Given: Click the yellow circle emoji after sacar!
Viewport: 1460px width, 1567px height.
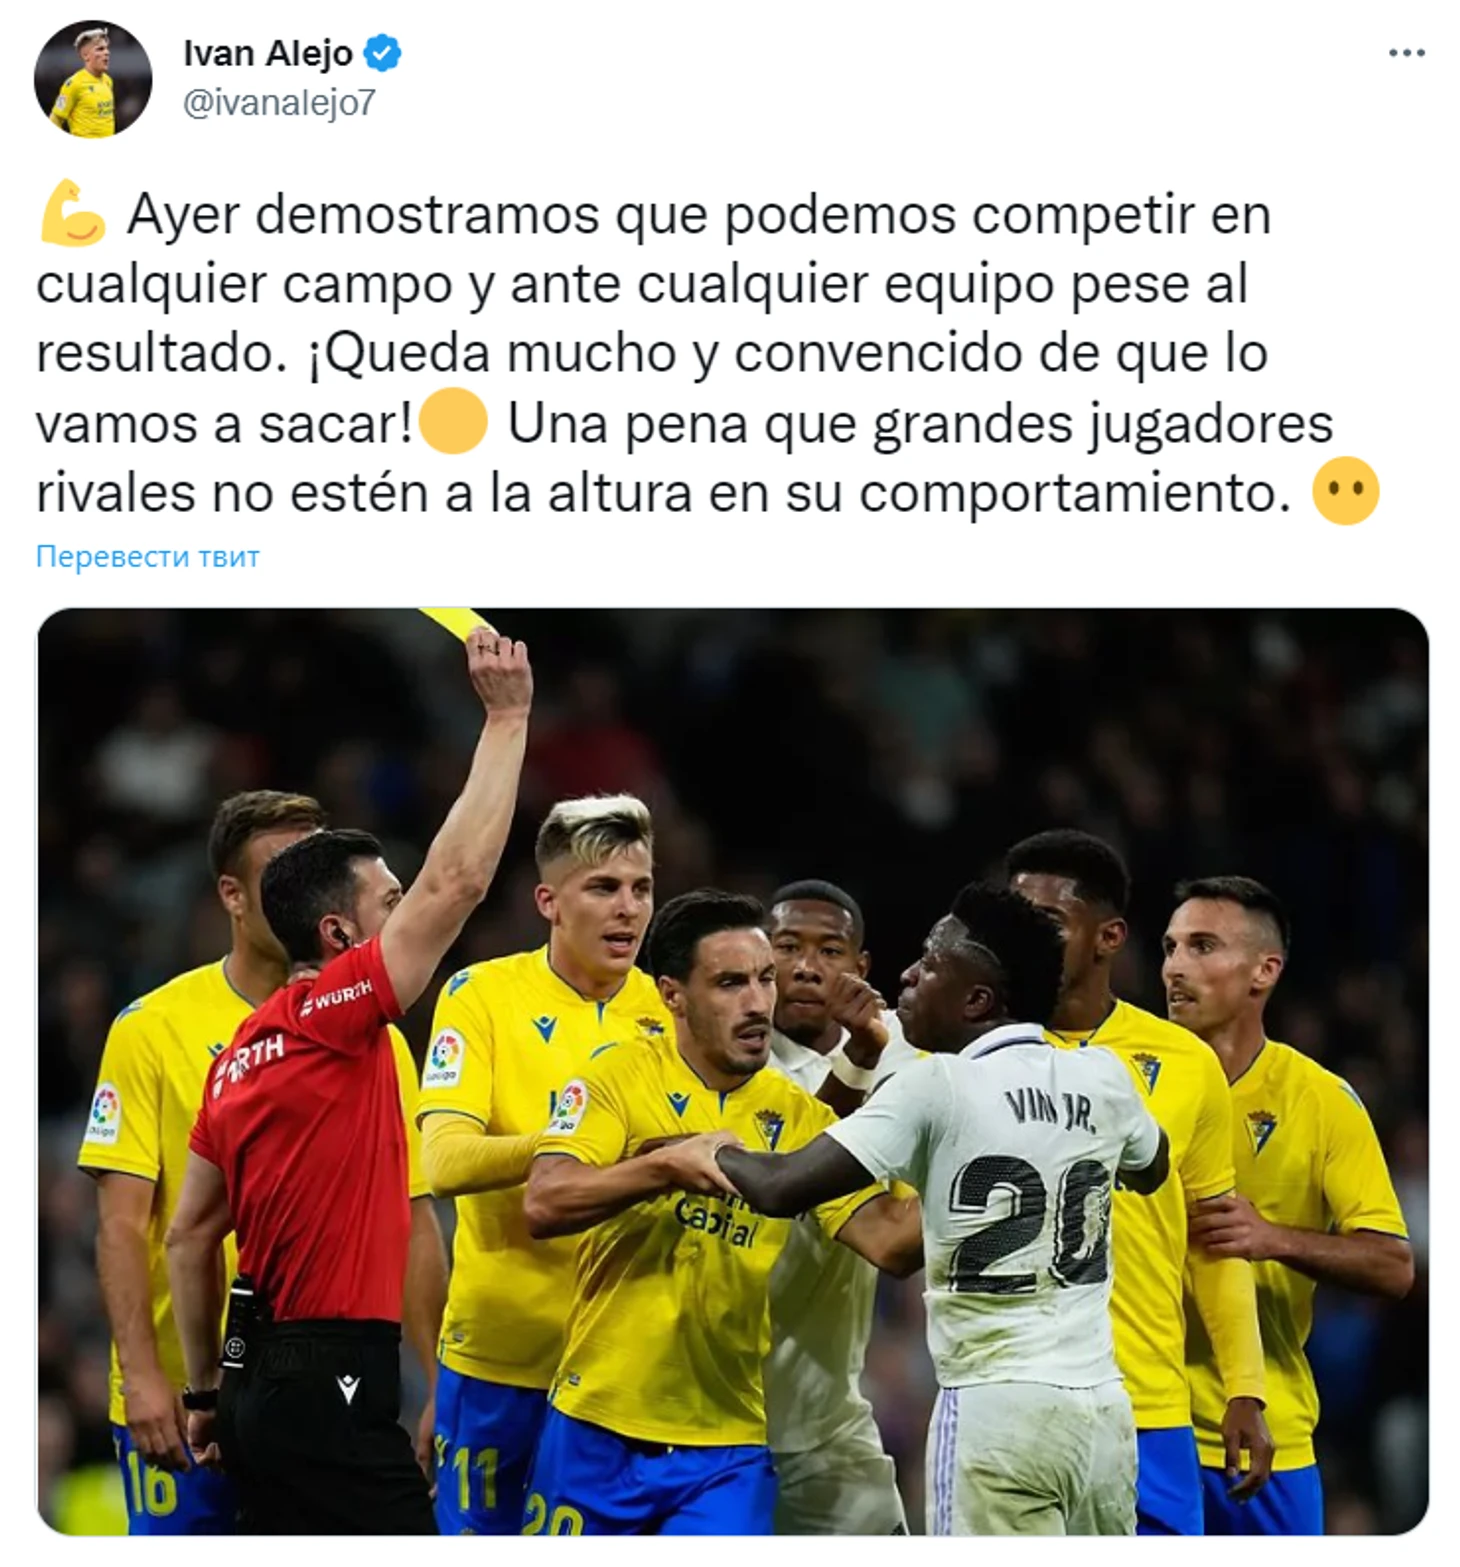Looking at the screenshot, I should pyautogui.click(x=453, y=421).
